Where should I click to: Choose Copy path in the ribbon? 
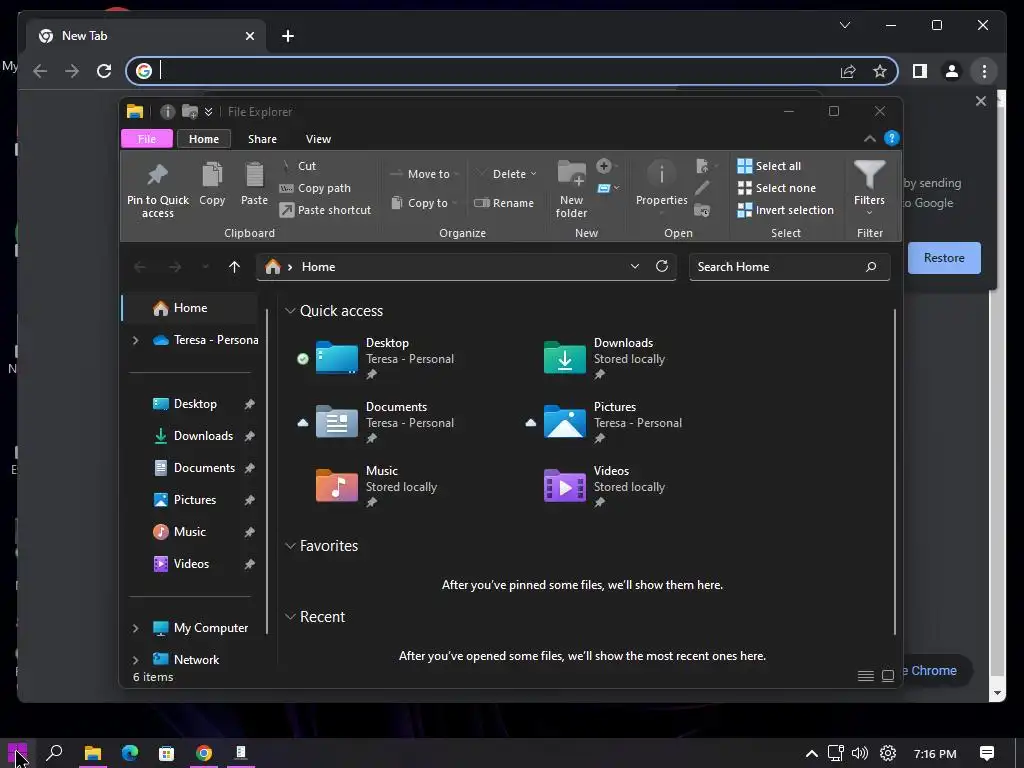(315, 188)
